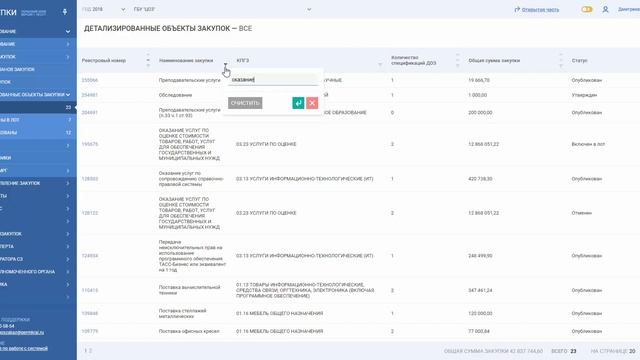Collapse the topmost sidebar section chevron

point(68,31)
